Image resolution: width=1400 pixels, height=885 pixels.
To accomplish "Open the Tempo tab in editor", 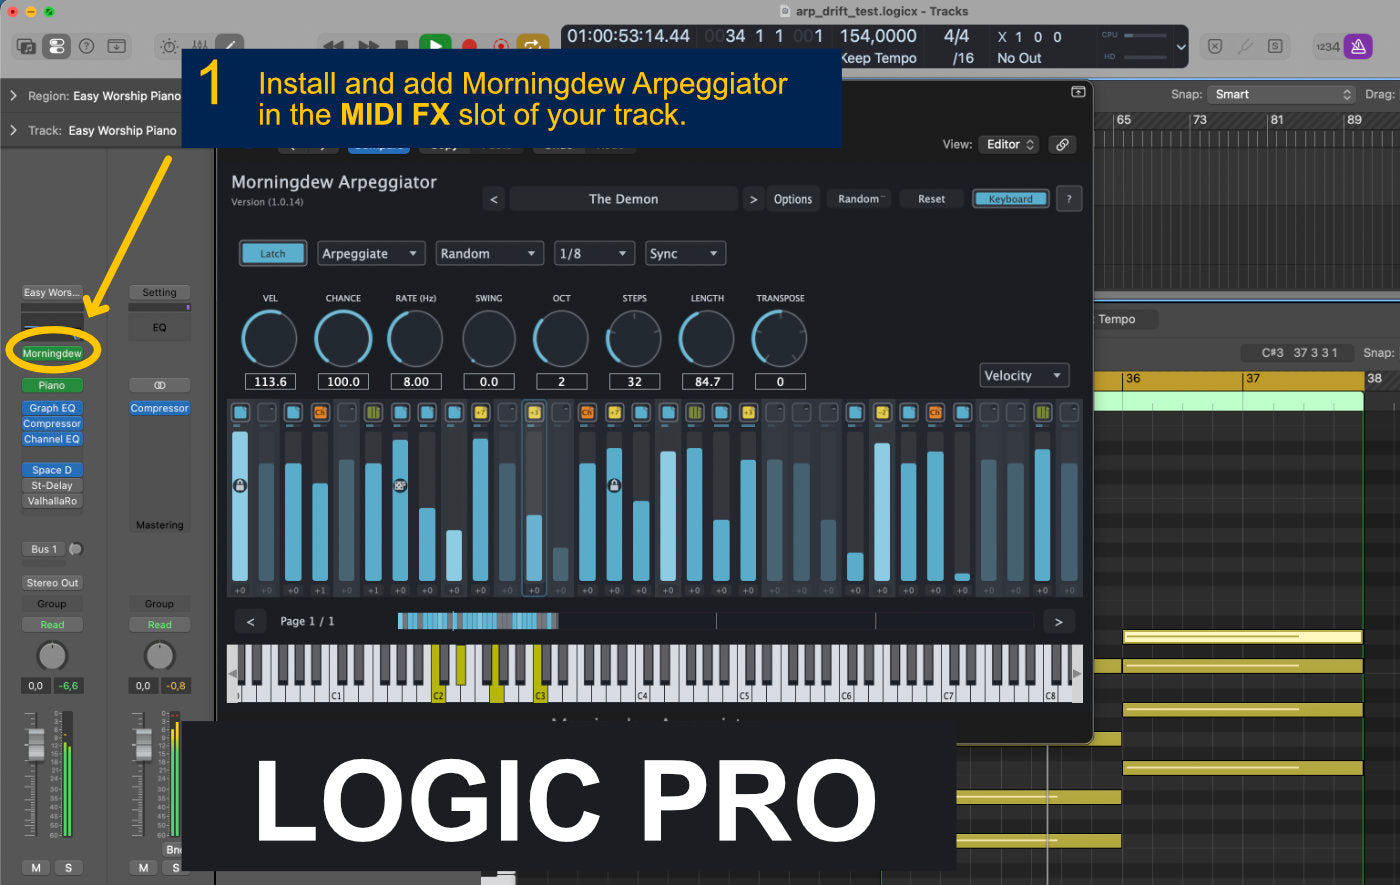I will tap(1117, 319).
